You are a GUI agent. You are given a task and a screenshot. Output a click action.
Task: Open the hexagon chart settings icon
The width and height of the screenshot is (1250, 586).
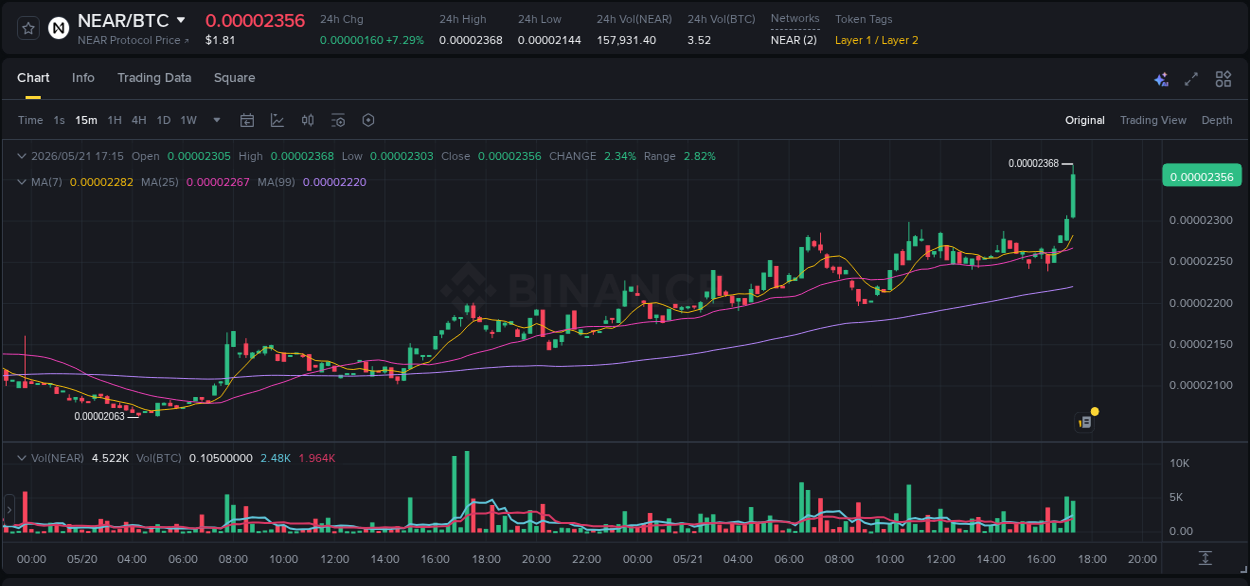(368, 120)
